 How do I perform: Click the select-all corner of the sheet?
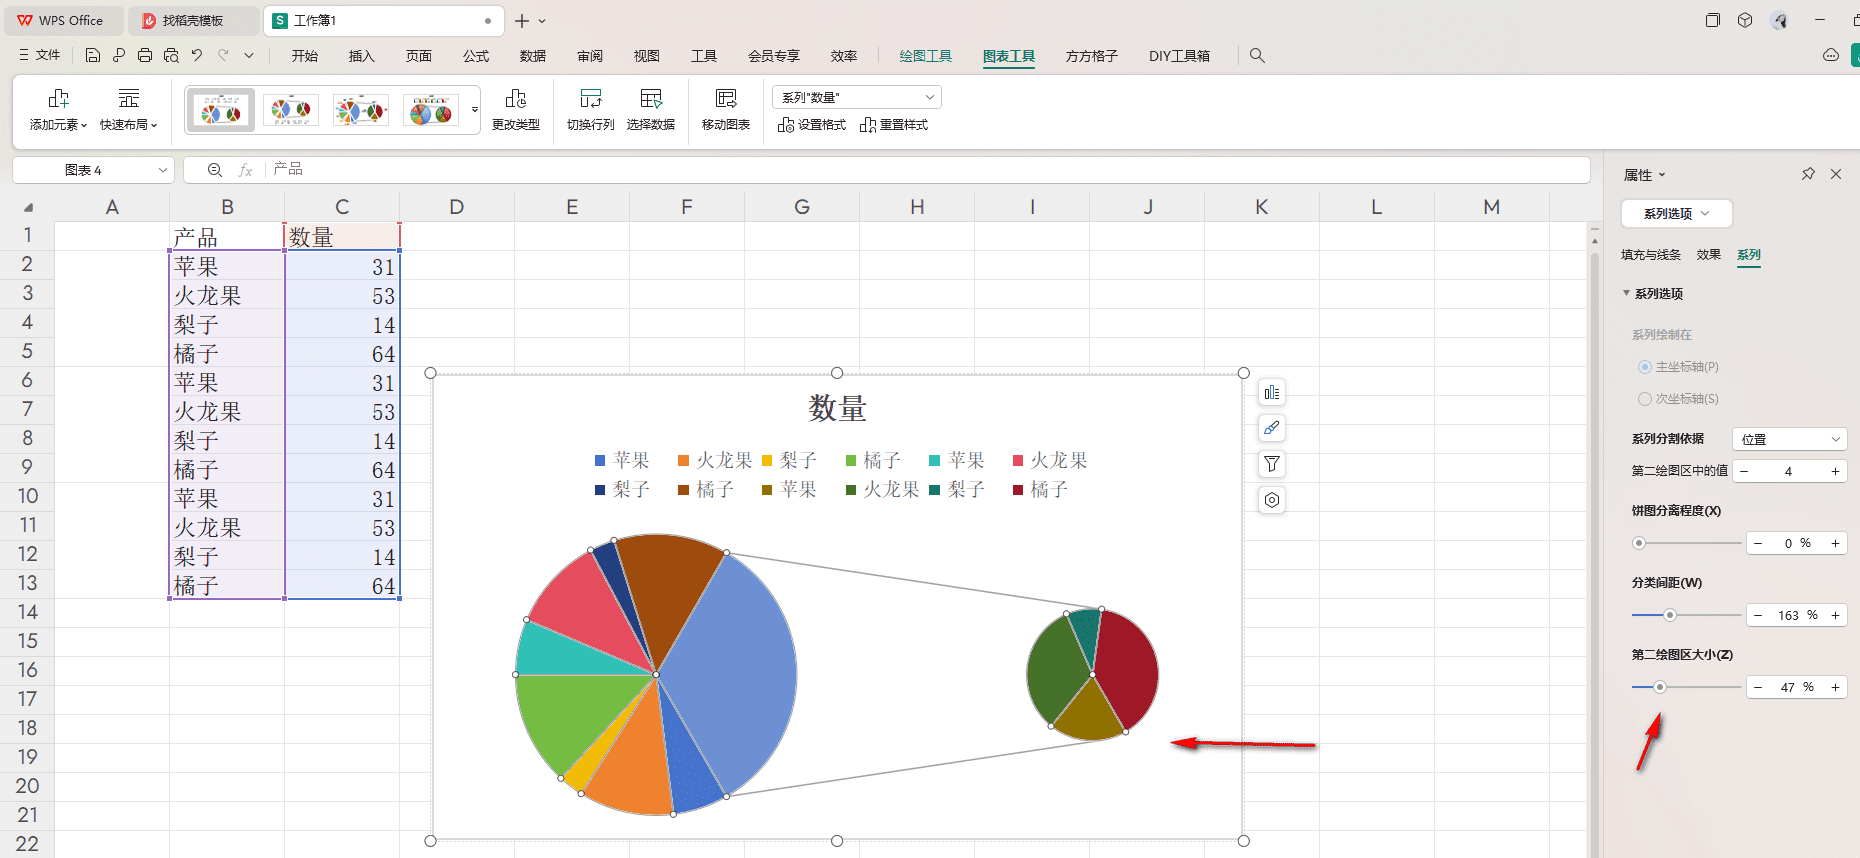(28, 207)
